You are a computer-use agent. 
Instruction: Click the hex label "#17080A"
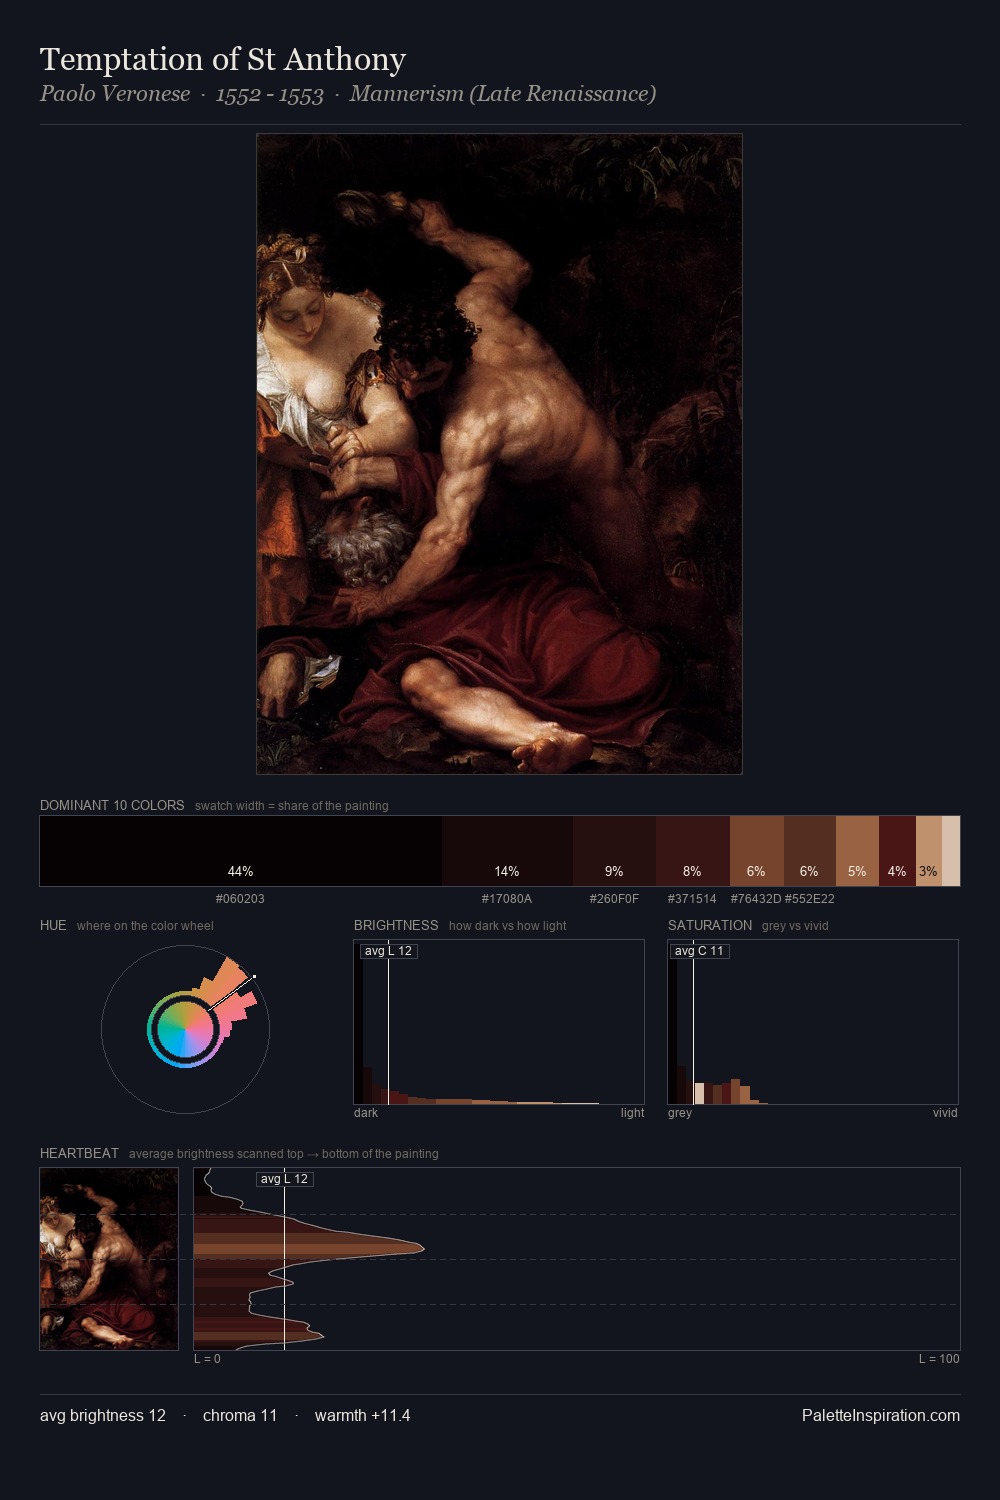click(507, 899)
